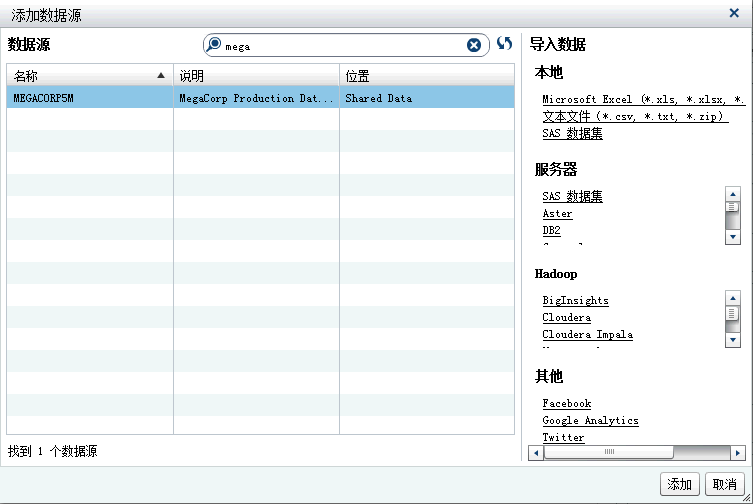Import from DB2 server
753x504 pixels.
[551, 230]
